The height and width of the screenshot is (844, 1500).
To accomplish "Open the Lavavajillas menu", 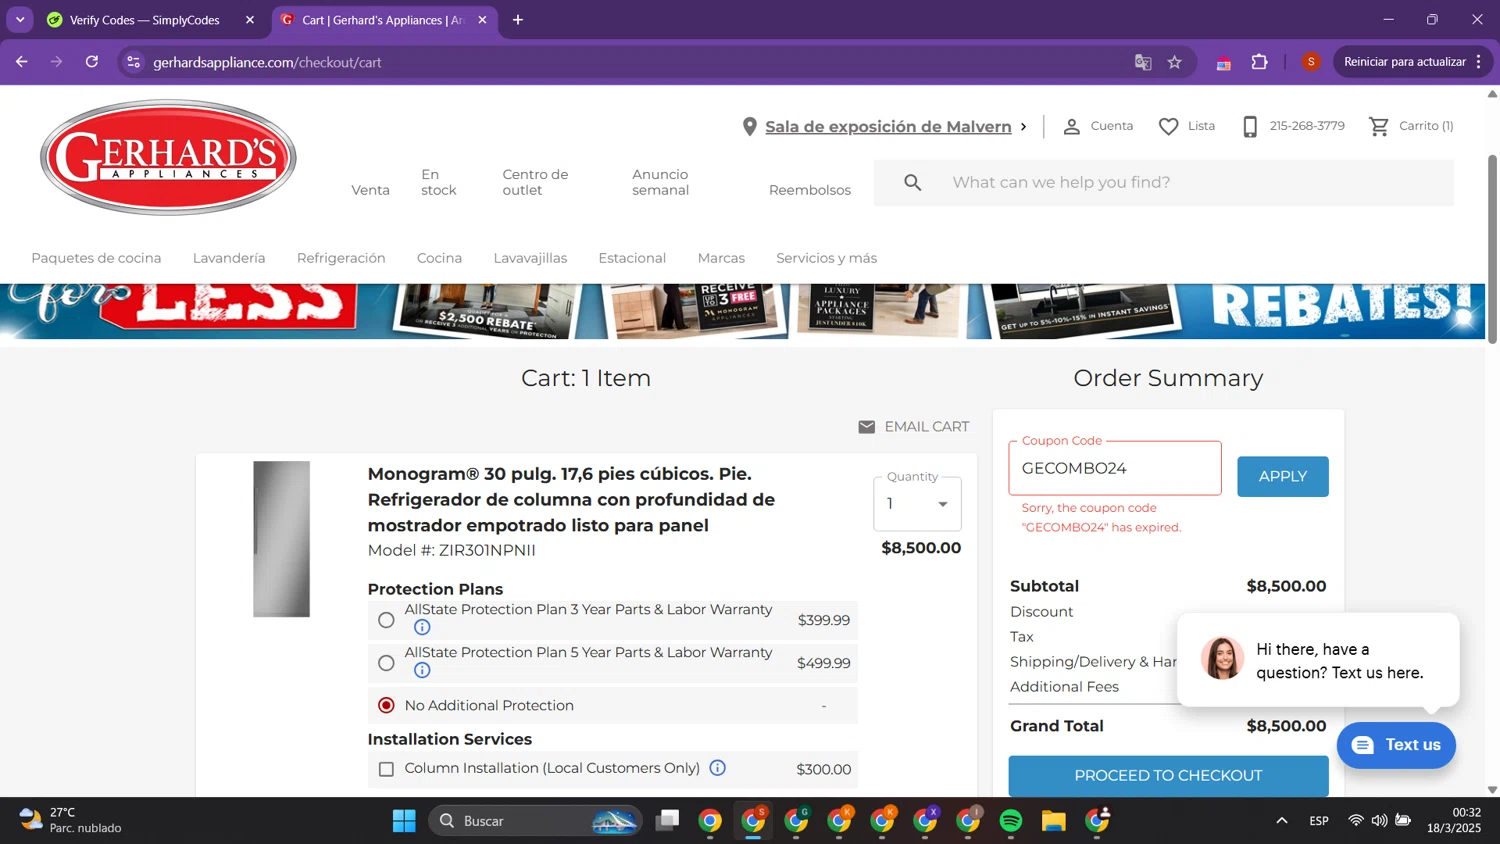I will (x=530, y=258).
